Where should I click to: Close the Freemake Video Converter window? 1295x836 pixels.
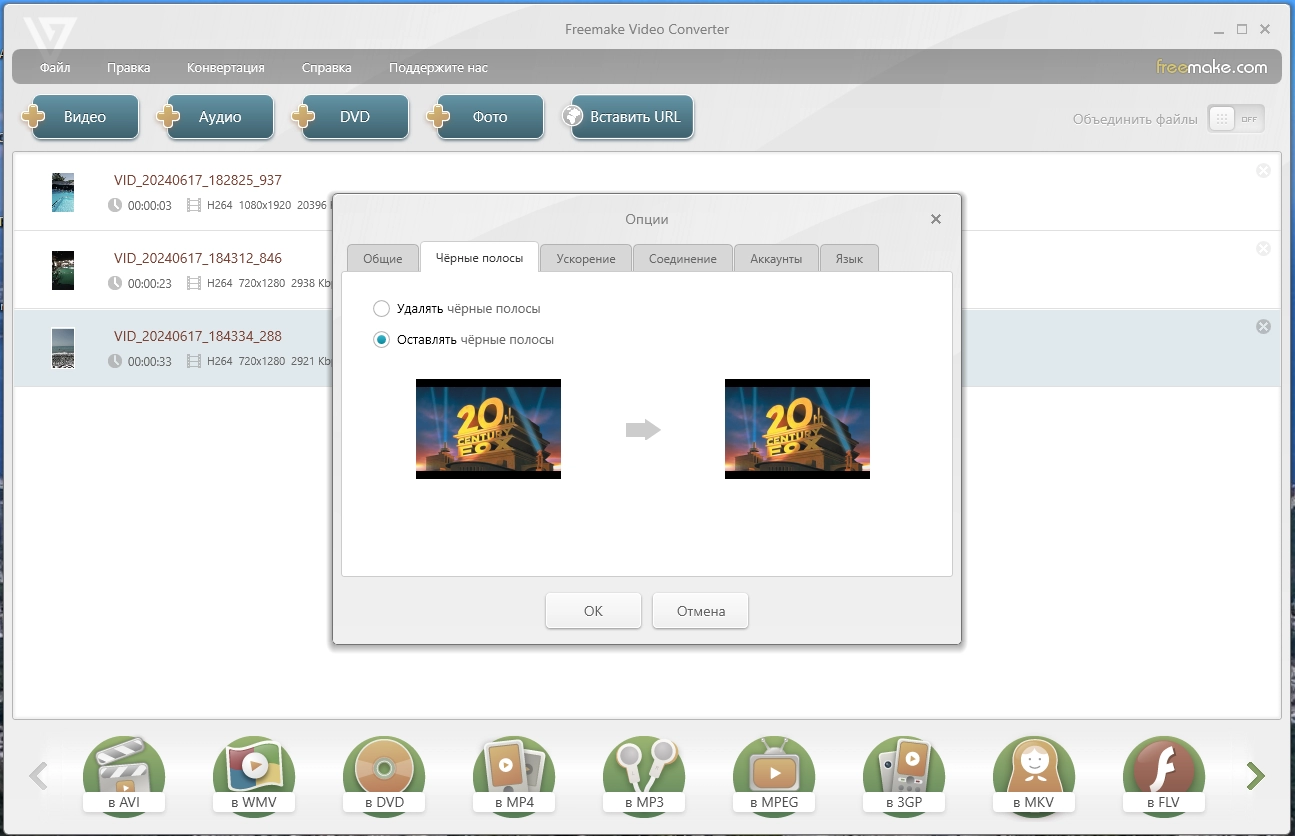1265,30
